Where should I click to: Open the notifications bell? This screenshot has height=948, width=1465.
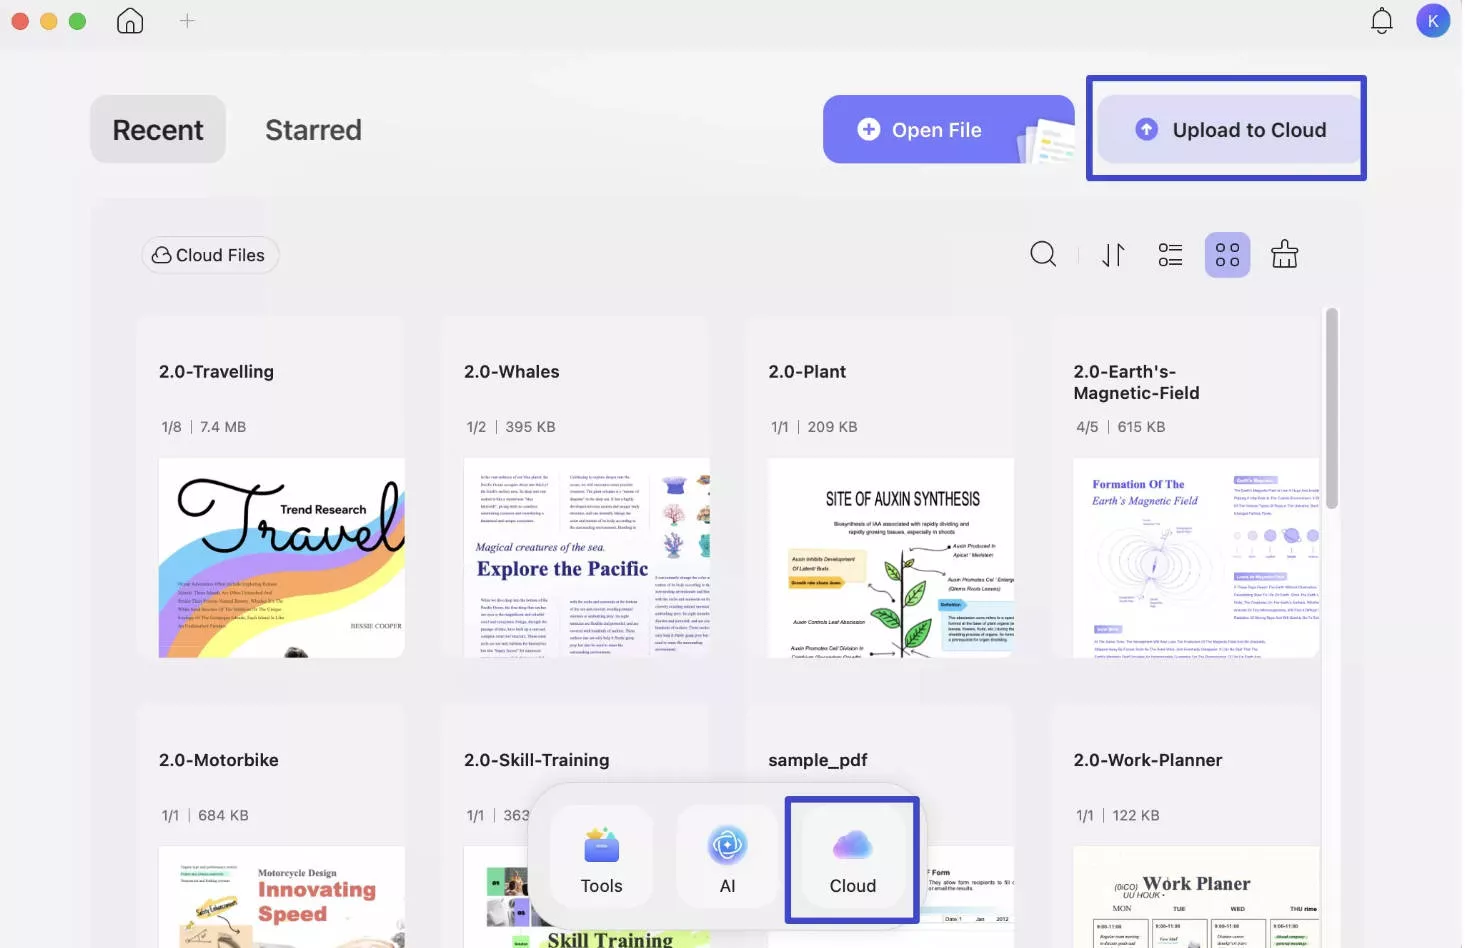pos(1382,21)
